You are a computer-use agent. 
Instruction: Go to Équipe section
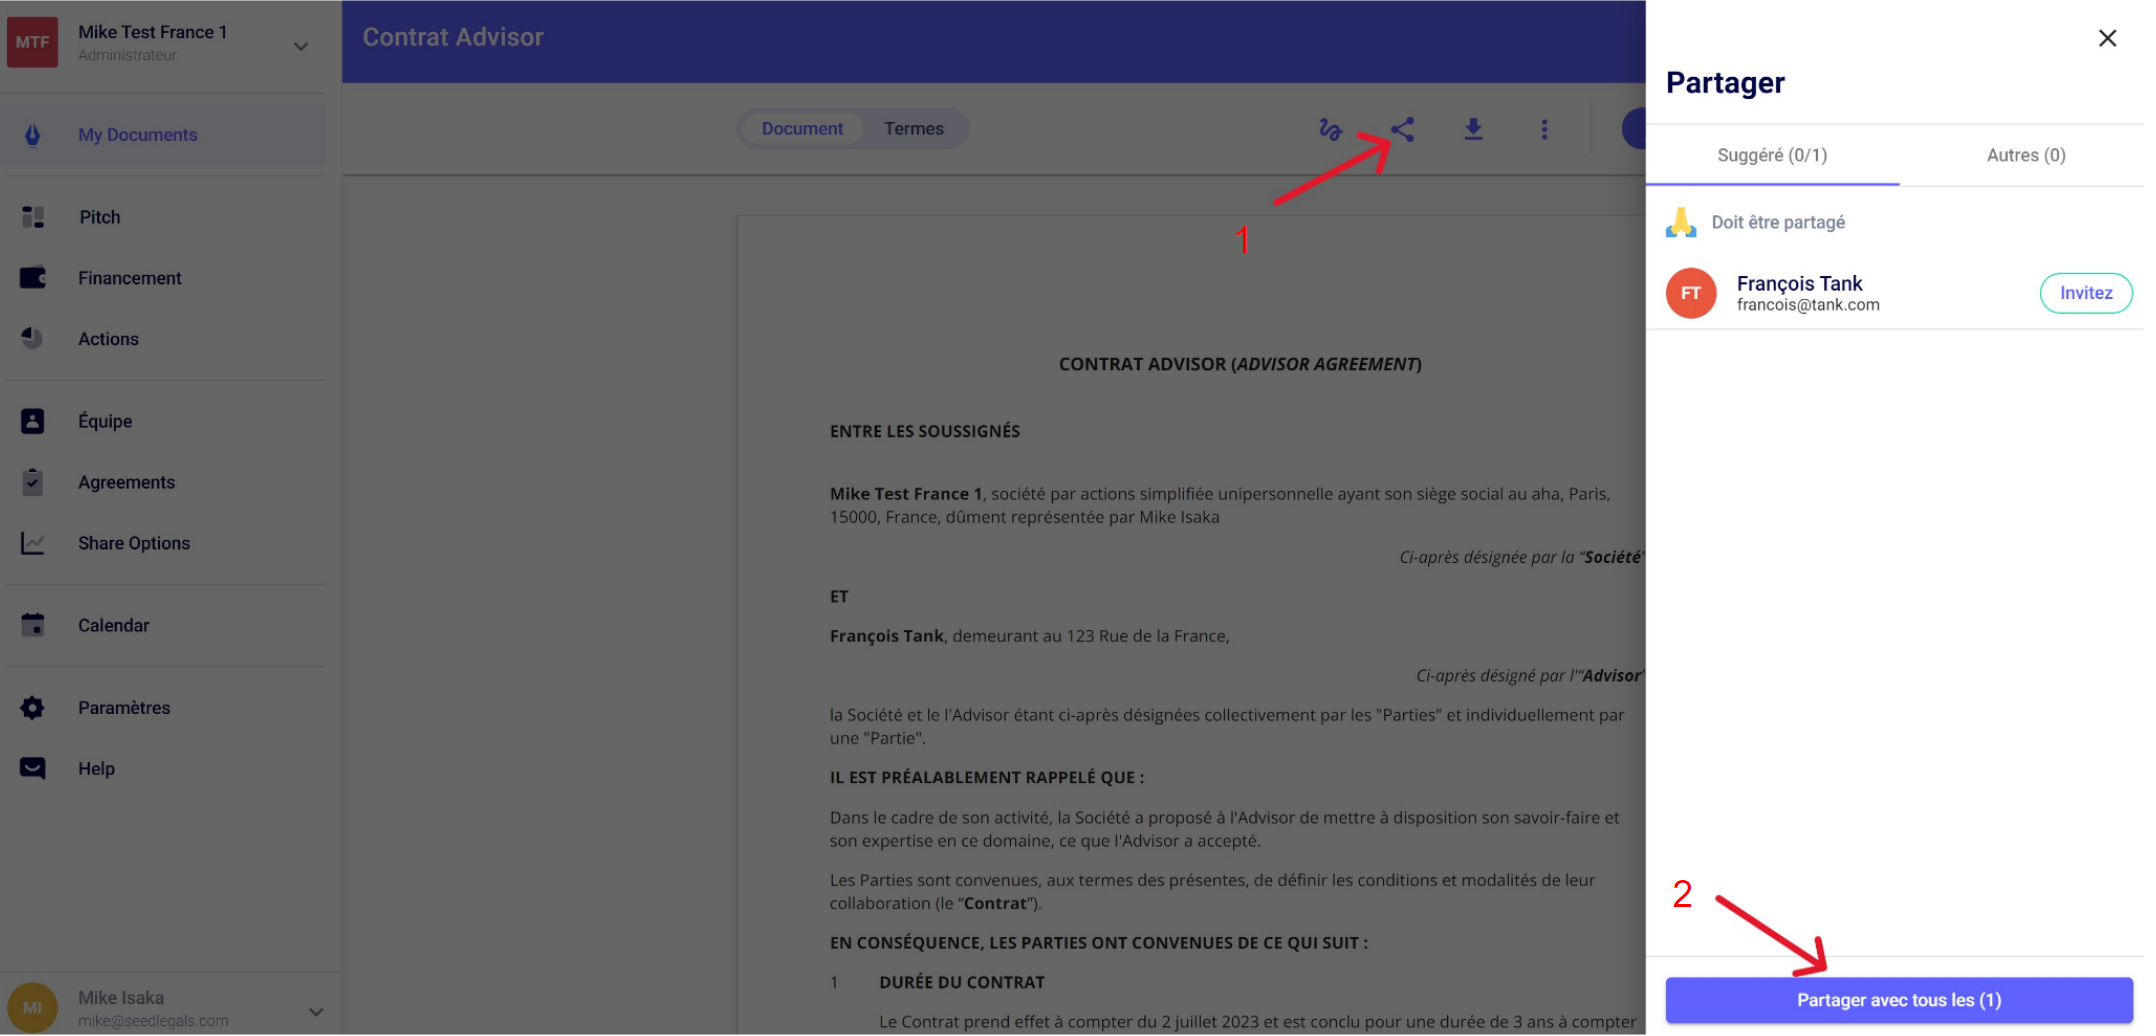click(105, 422)
